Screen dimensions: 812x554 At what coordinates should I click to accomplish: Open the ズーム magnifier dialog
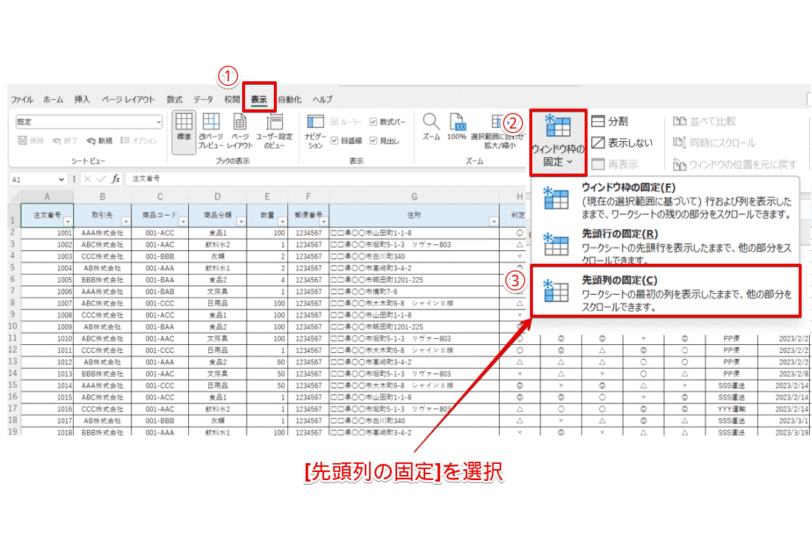tap(431, 127)
